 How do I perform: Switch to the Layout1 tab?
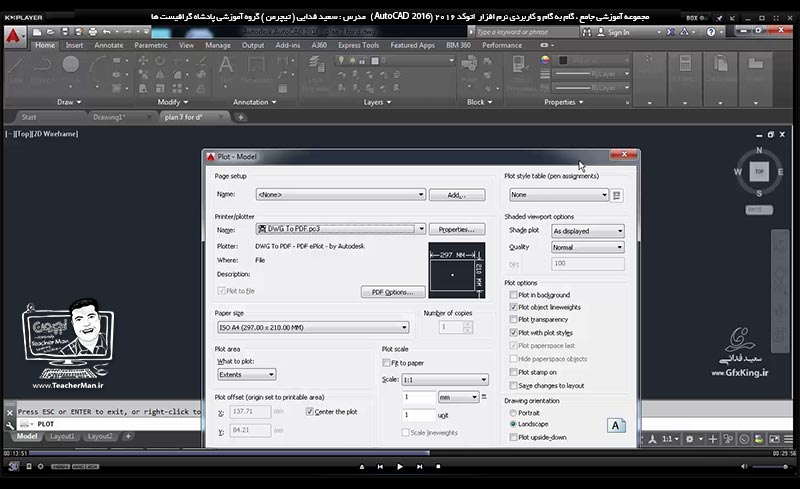click(62, 436)
